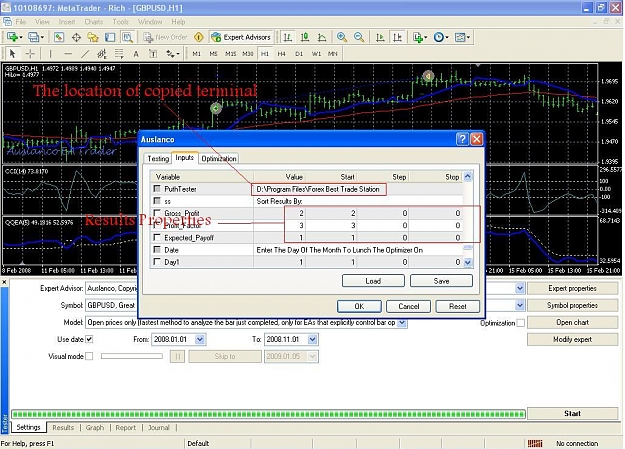Open a new chart from the toolbar

13,37
